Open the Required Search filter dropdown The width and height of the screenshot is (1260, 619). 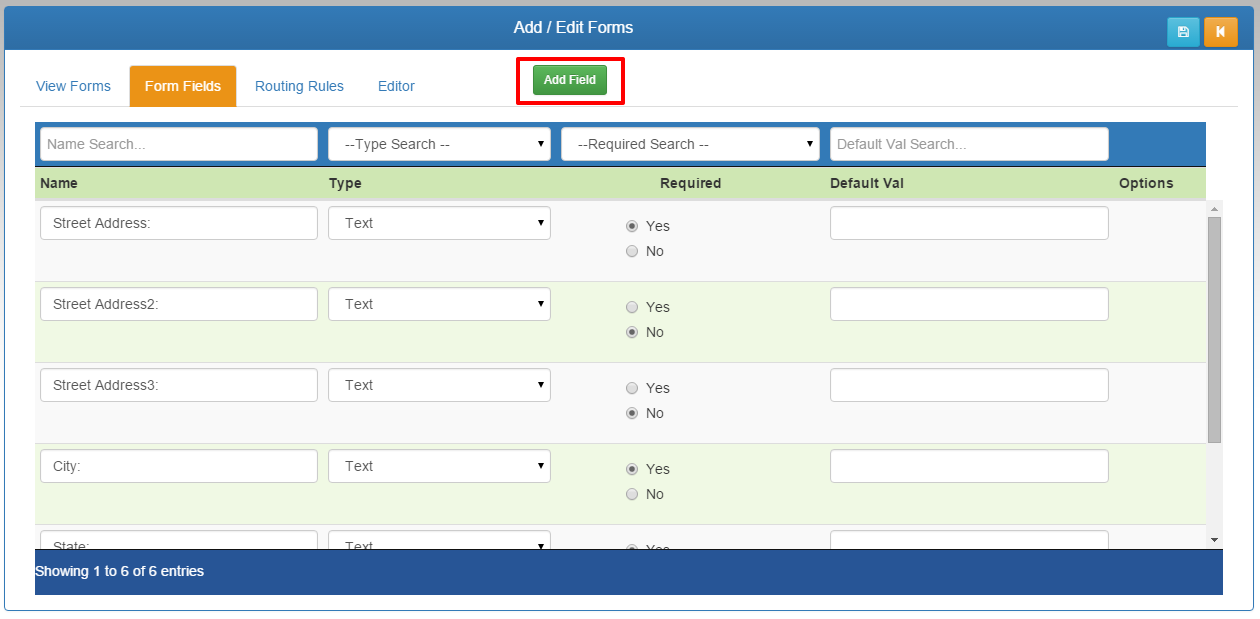pos(690,144)
